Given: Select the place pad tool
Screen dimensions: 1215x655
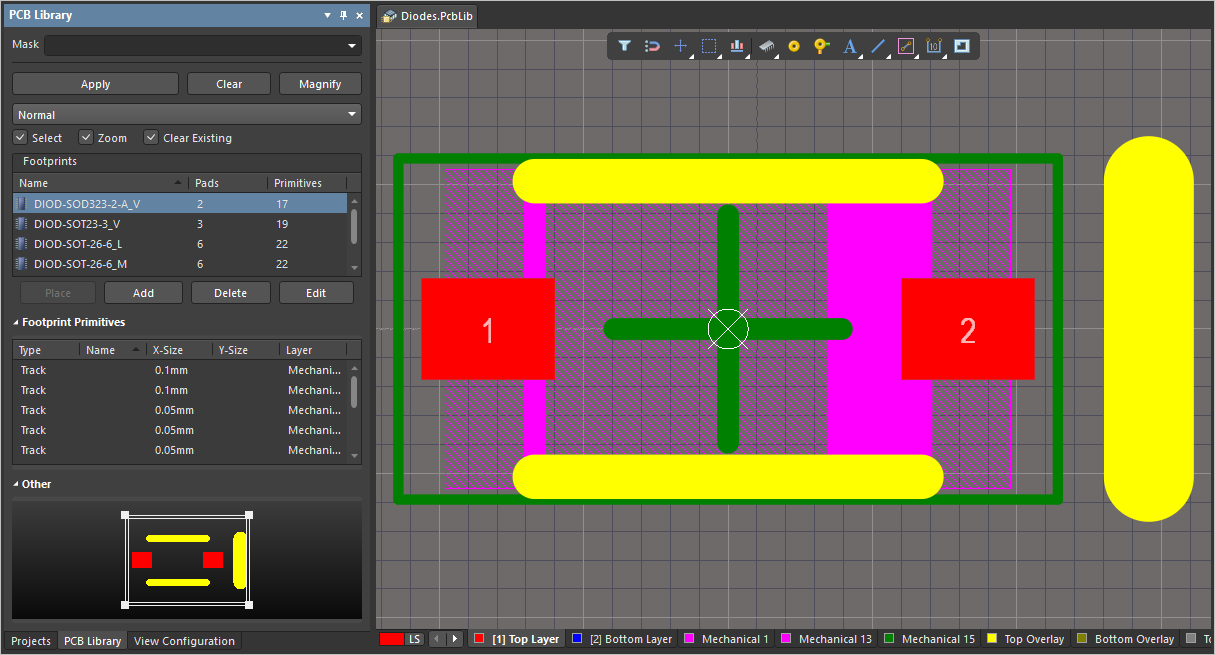Looking at the screenshot, I should [794, 46].
